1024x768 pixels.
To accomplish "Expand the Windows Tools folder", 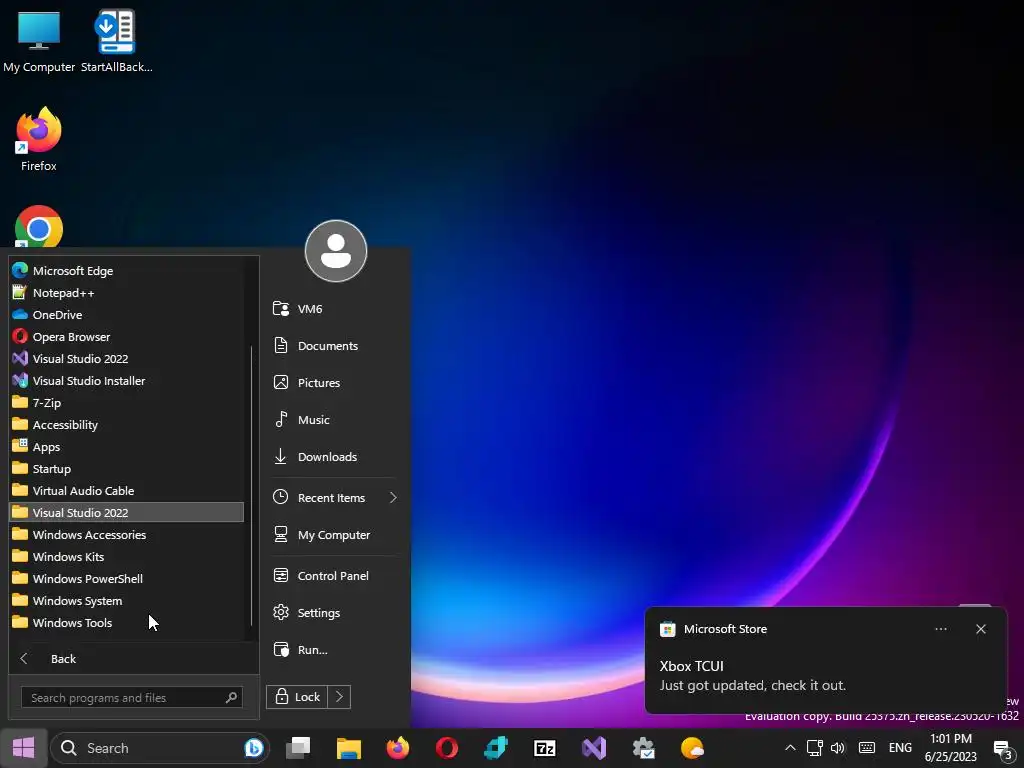I will 126,622.
